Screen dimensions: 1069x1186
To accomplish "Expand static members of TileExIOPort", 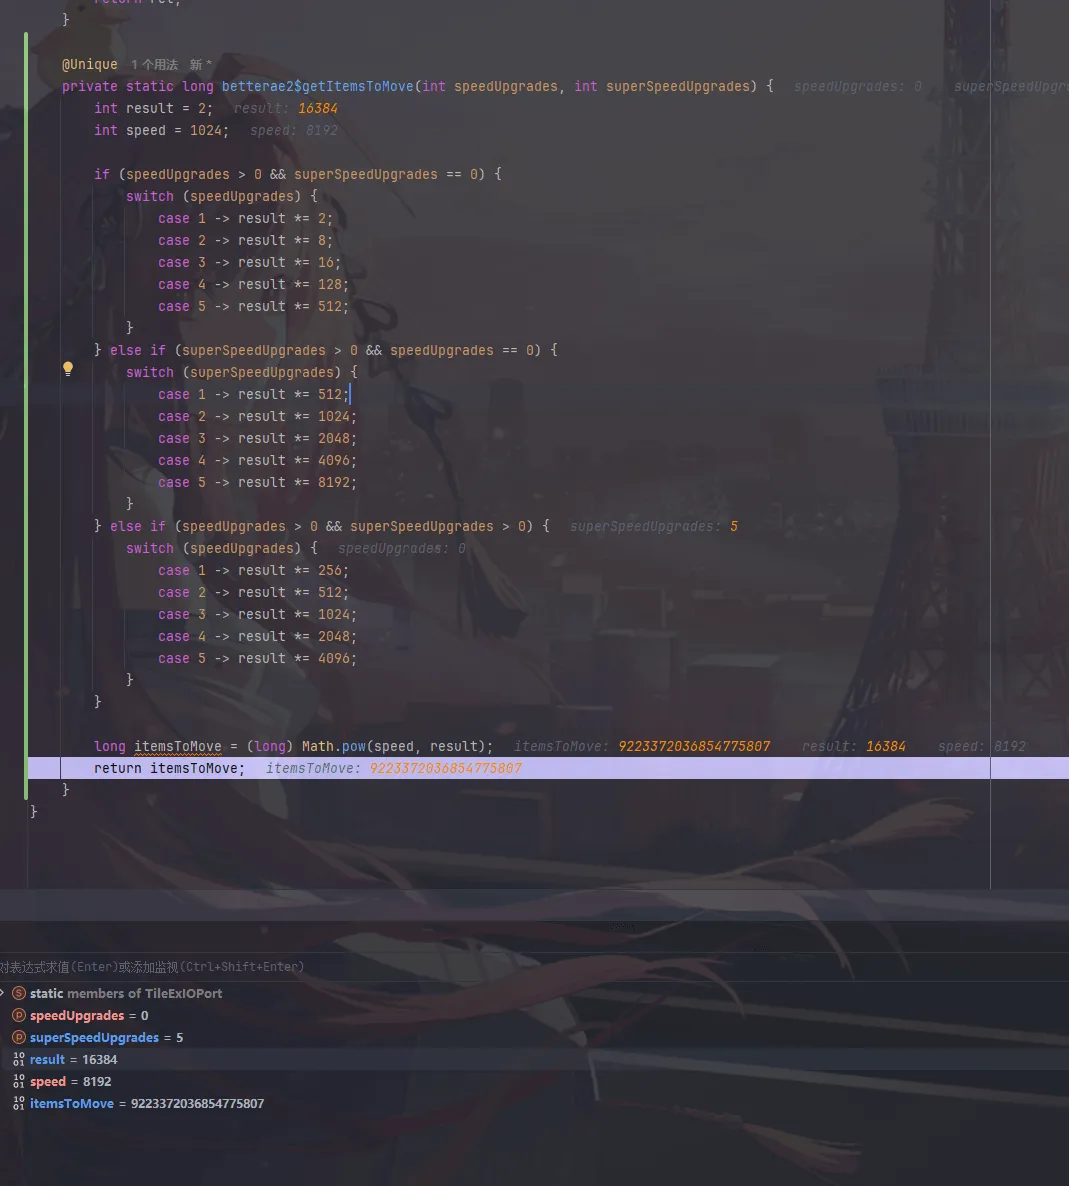I will coord(2,993).
